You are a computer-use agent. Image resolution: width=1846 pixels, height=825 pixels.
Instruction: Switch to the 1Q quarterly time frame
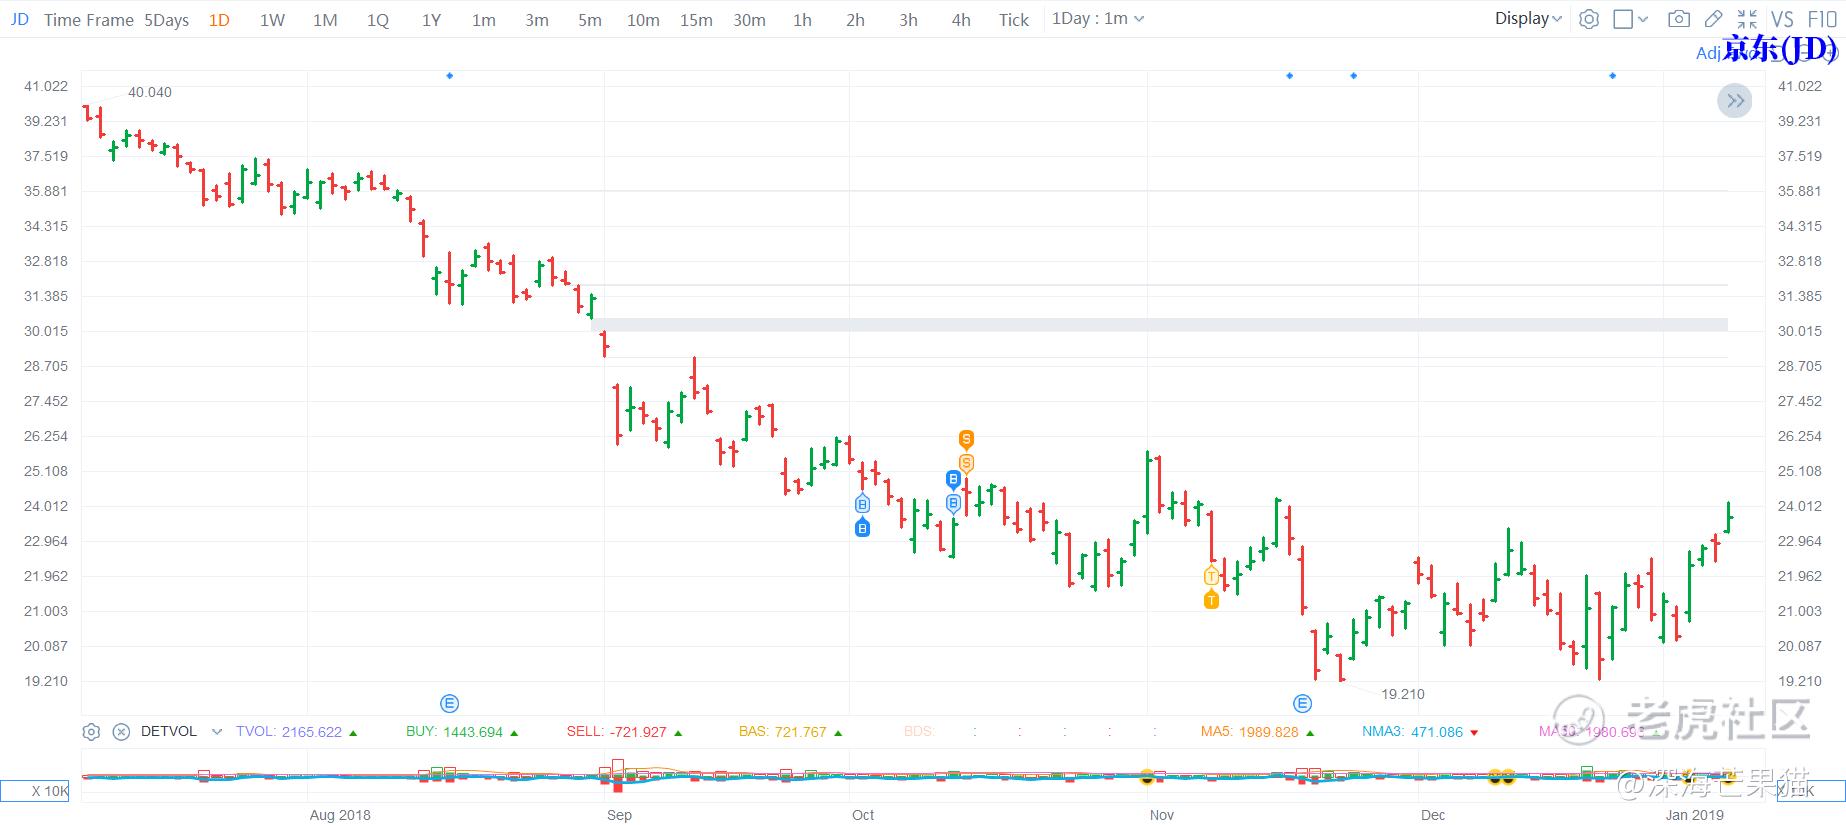[x=378, y=20]
